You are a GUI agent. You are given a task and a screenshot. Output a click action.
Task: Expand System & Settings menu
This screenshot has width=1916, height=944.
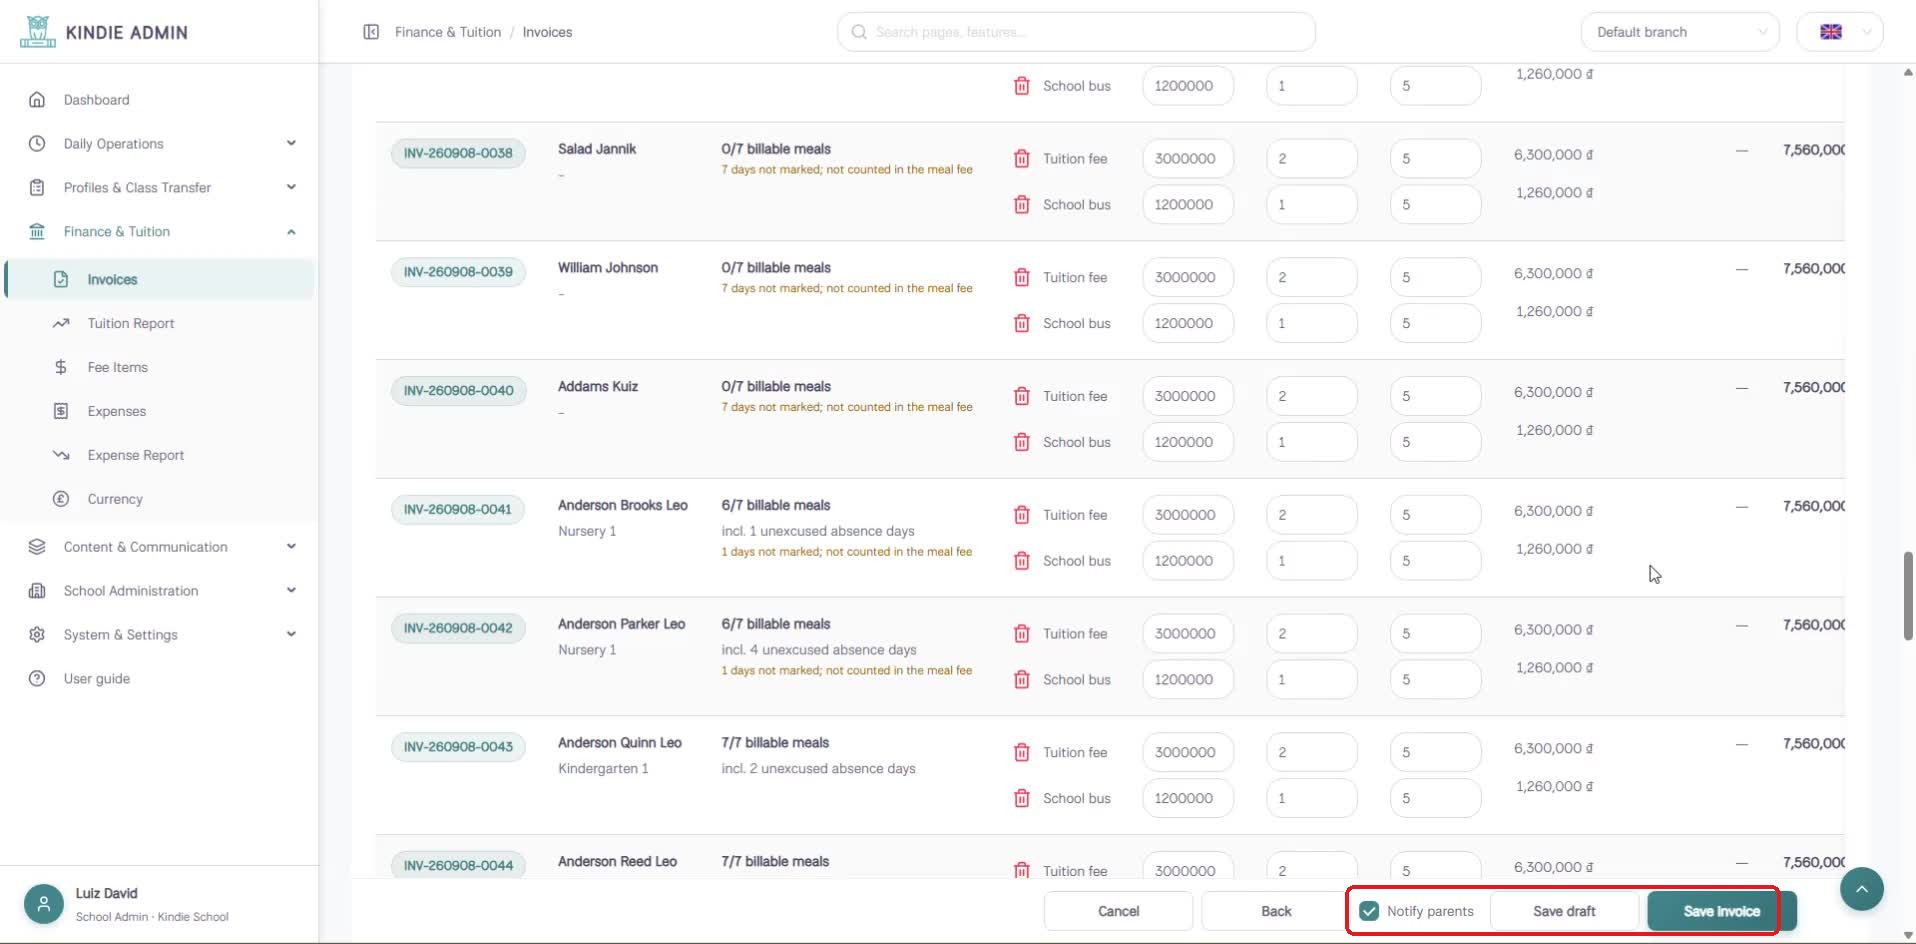[x=159, y=634]
